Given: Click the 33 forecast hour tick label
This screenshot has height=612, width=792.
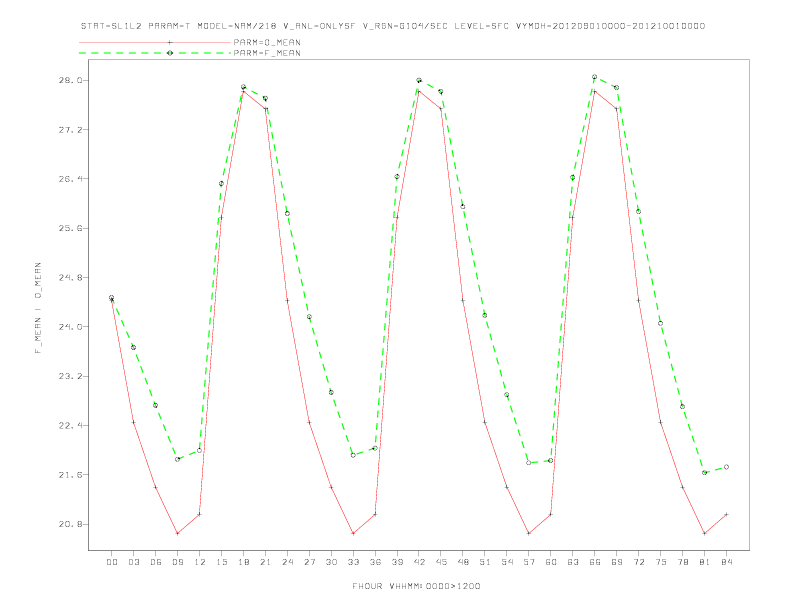Looking at the screenshot, I should click(353, 562).
